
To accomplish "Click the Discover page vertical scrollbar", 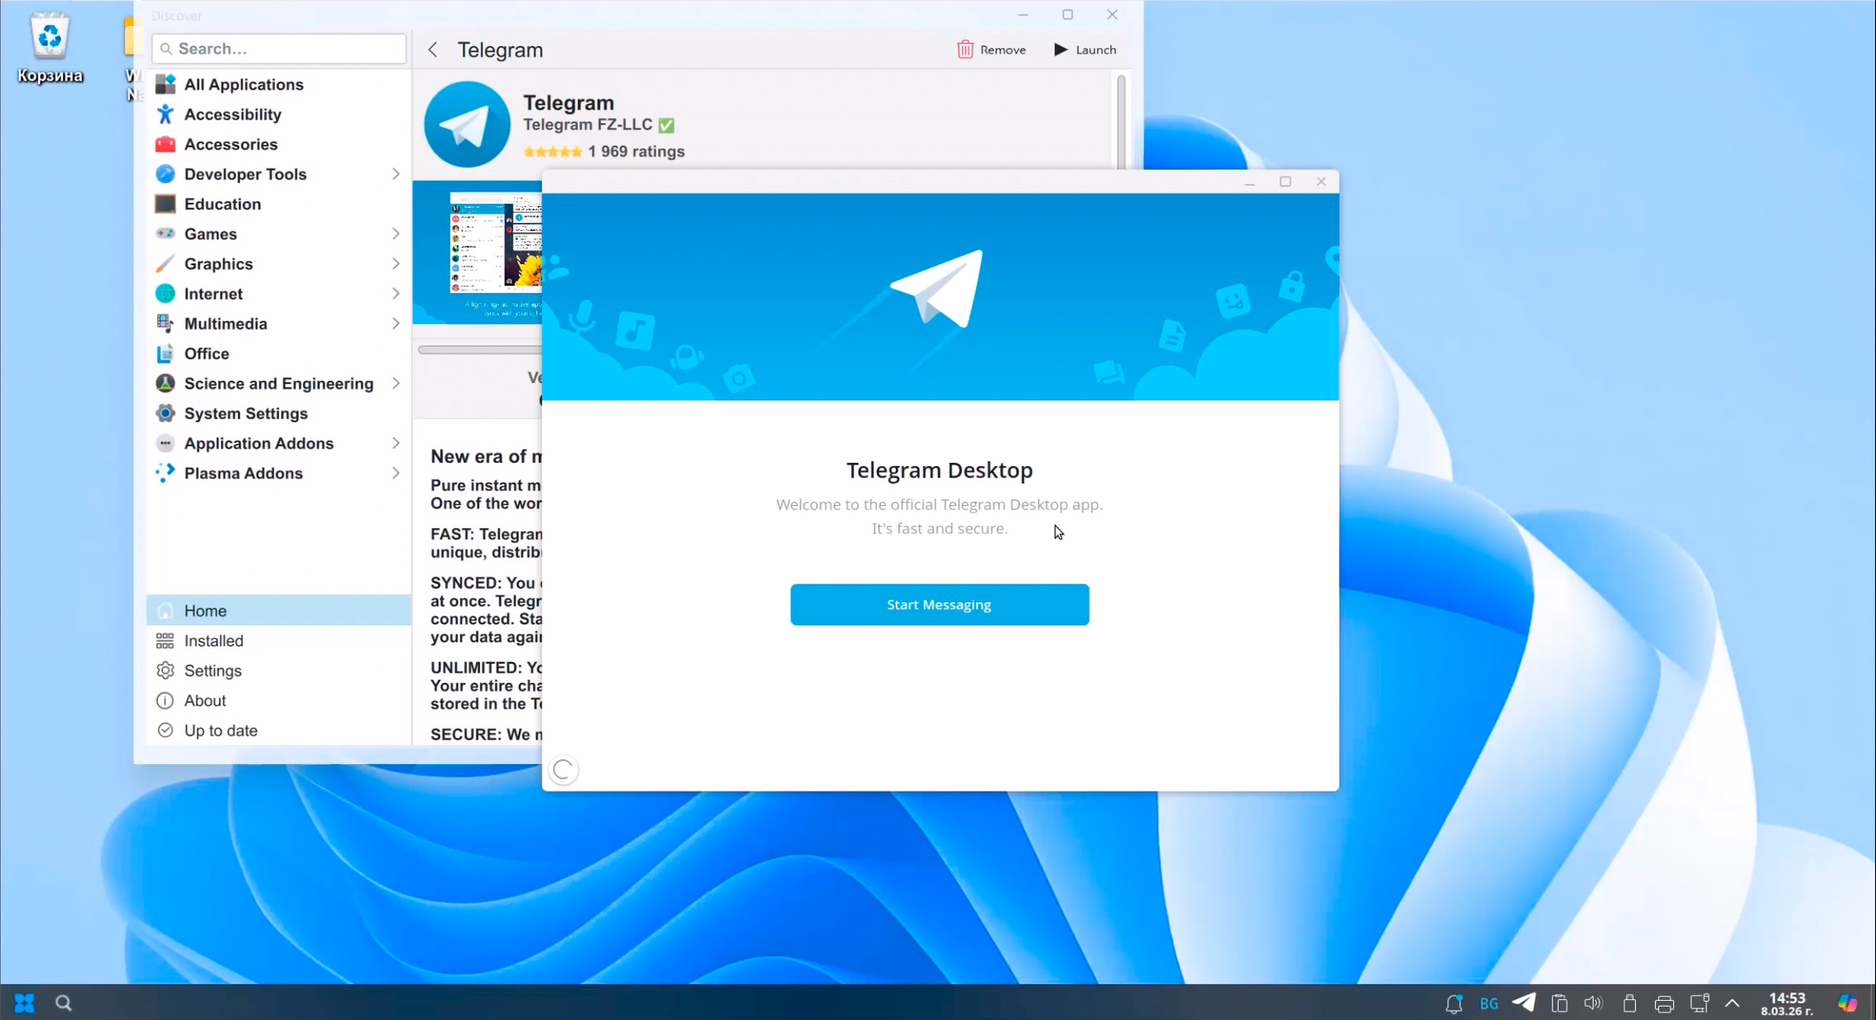I will click(x=1121, y=122).
